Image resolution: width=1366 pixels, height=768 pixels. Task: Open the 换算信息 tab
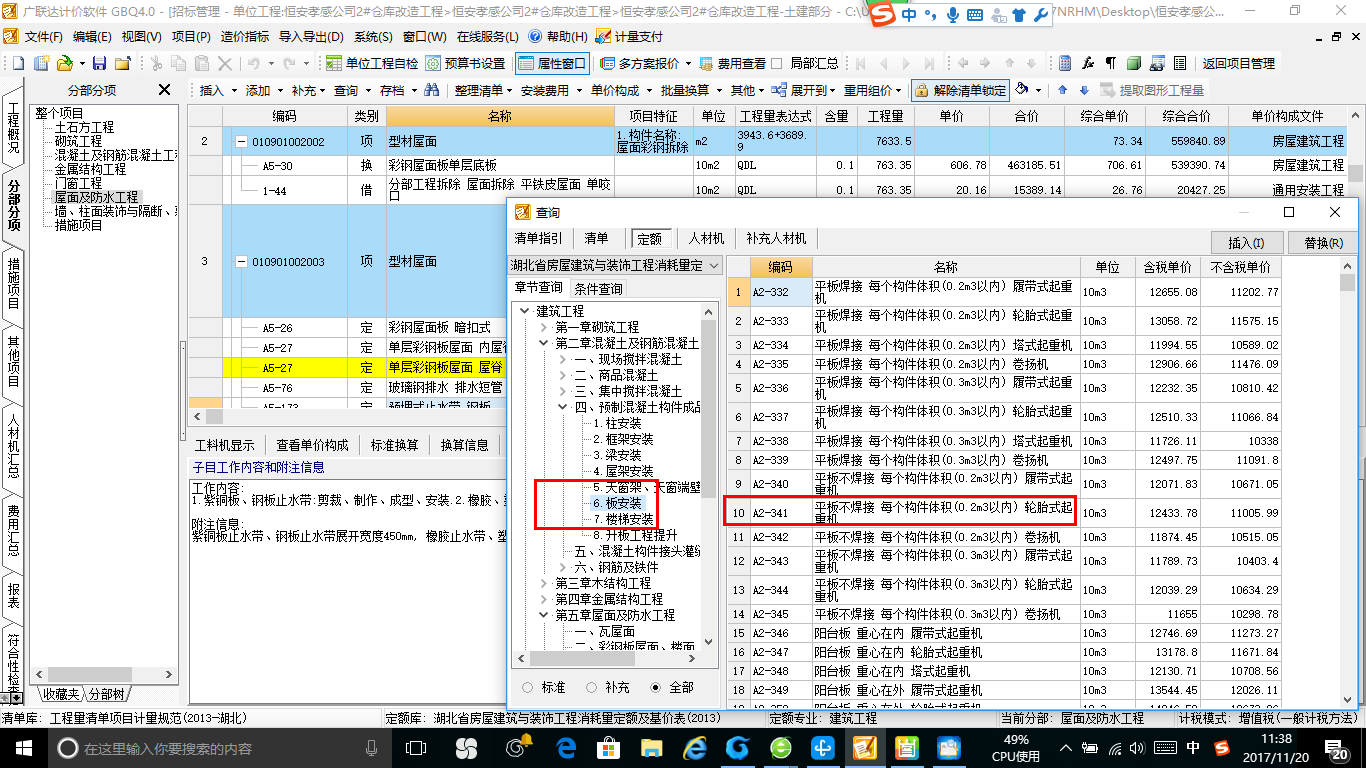point(464,445)
